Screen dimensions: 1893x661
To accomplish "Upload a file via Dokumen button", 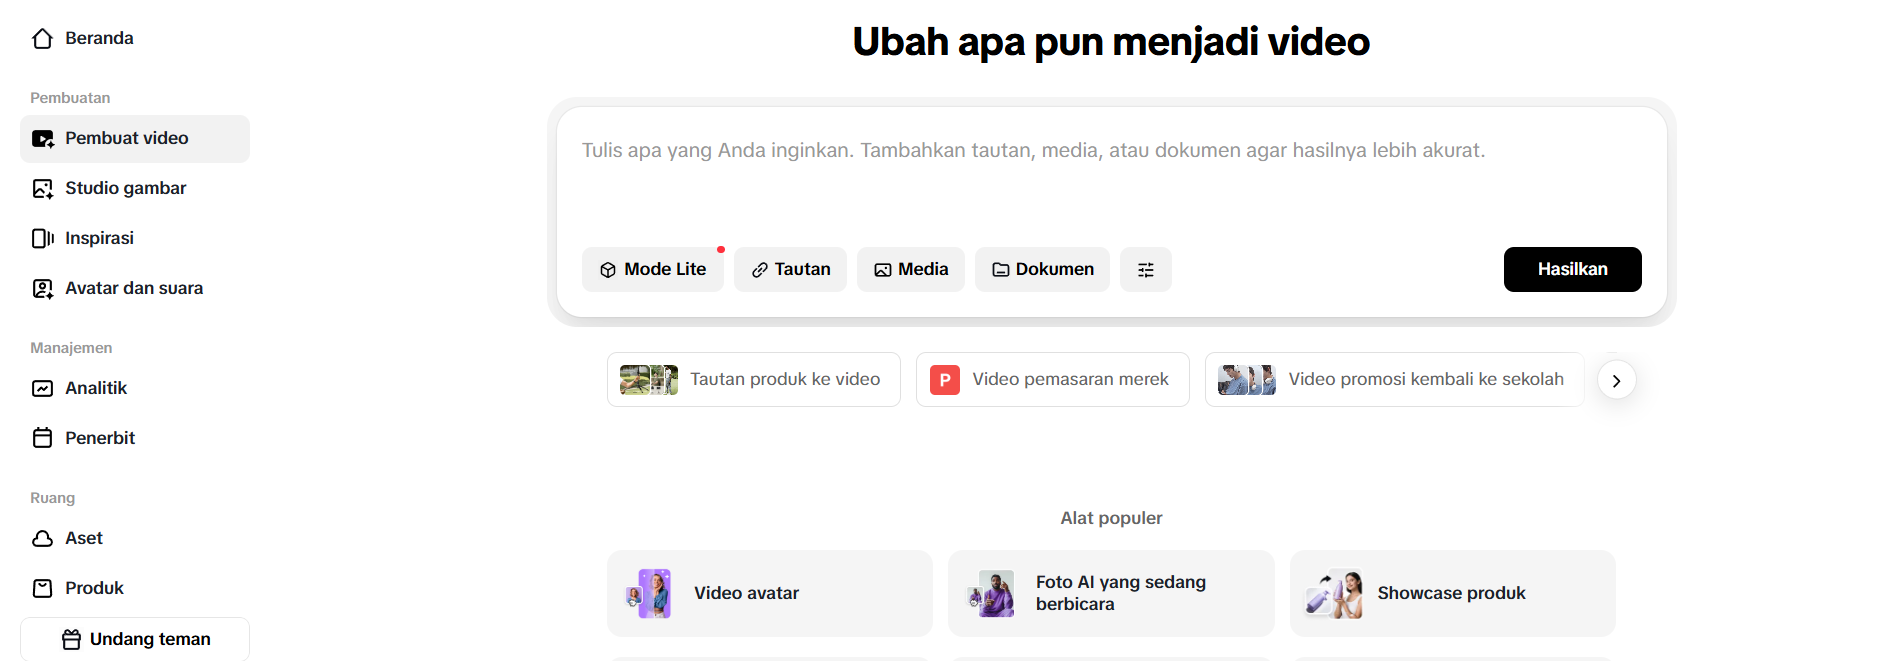I will point(1042,270).
